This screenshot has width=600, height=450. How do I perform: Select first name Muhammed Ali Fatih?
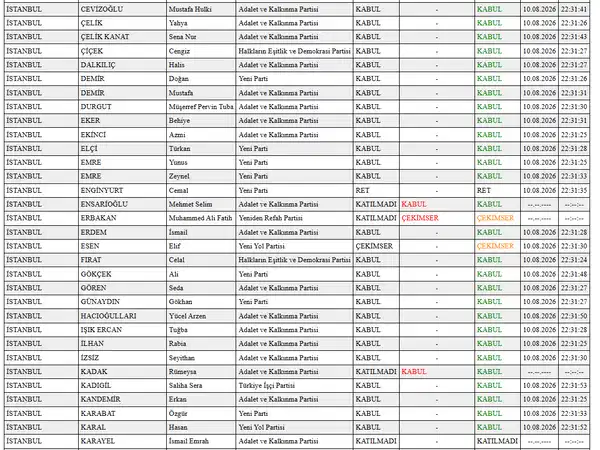pyautogui.click(x=200, y=218)
